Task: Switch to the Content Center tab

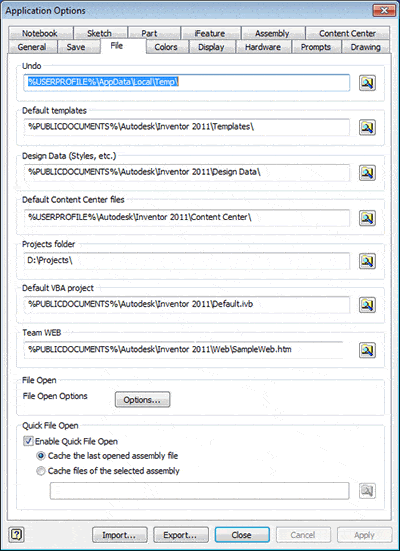Action: (x=347, y=33)
